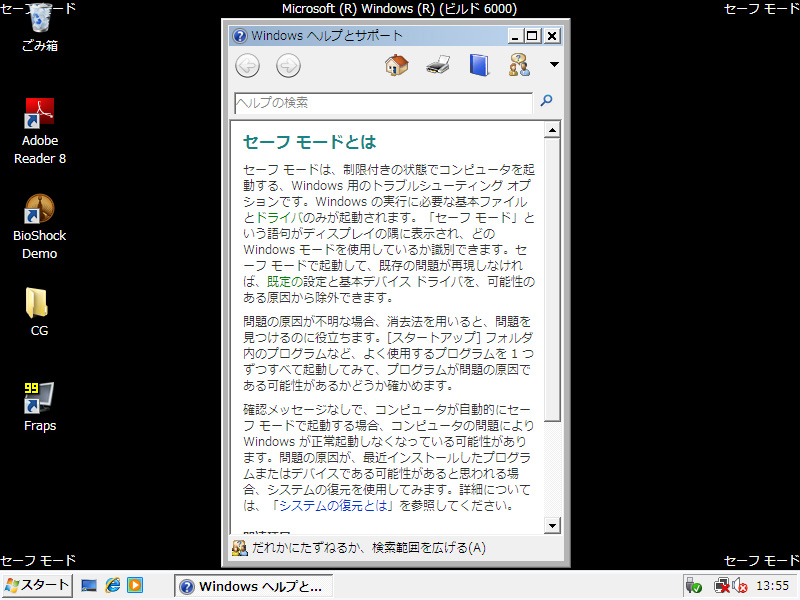Open the Browse Help book icon

coord(479,66)
